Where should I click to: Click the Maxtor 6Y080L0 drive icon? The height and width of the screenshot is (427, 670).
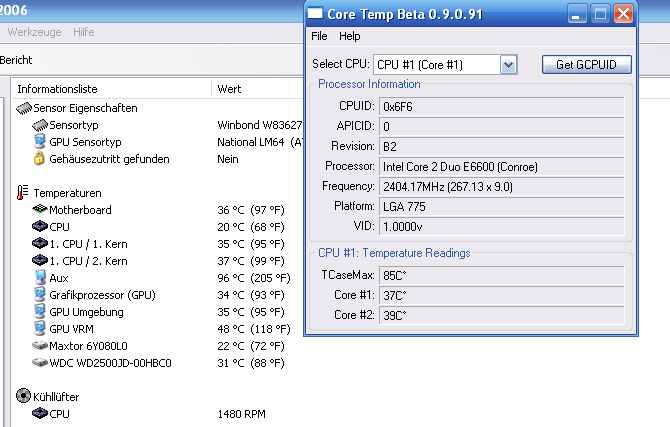coord(40,345)
